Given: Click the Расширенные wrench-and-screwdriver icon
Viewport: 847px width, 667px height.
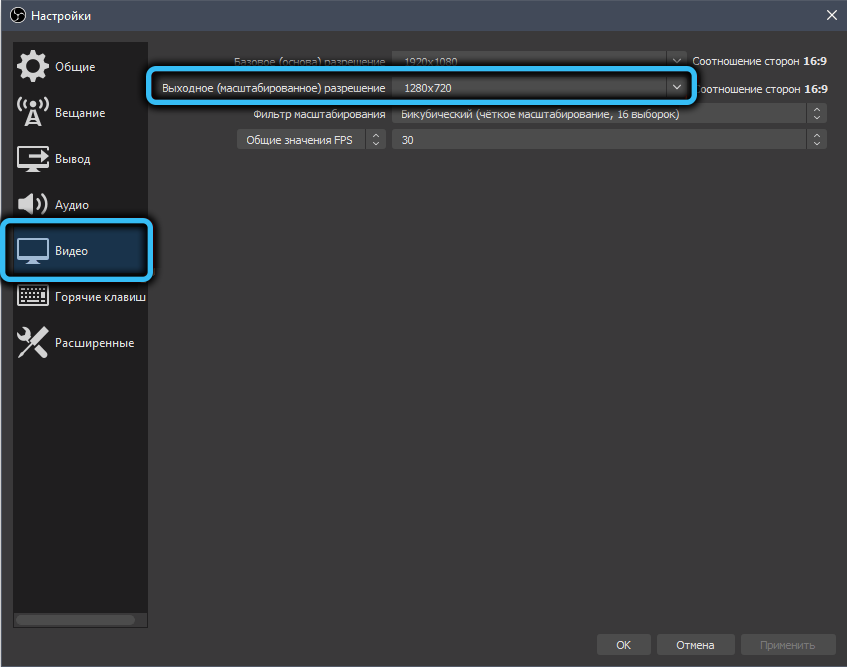Looking at the screenshot, I should click(33, 343).
